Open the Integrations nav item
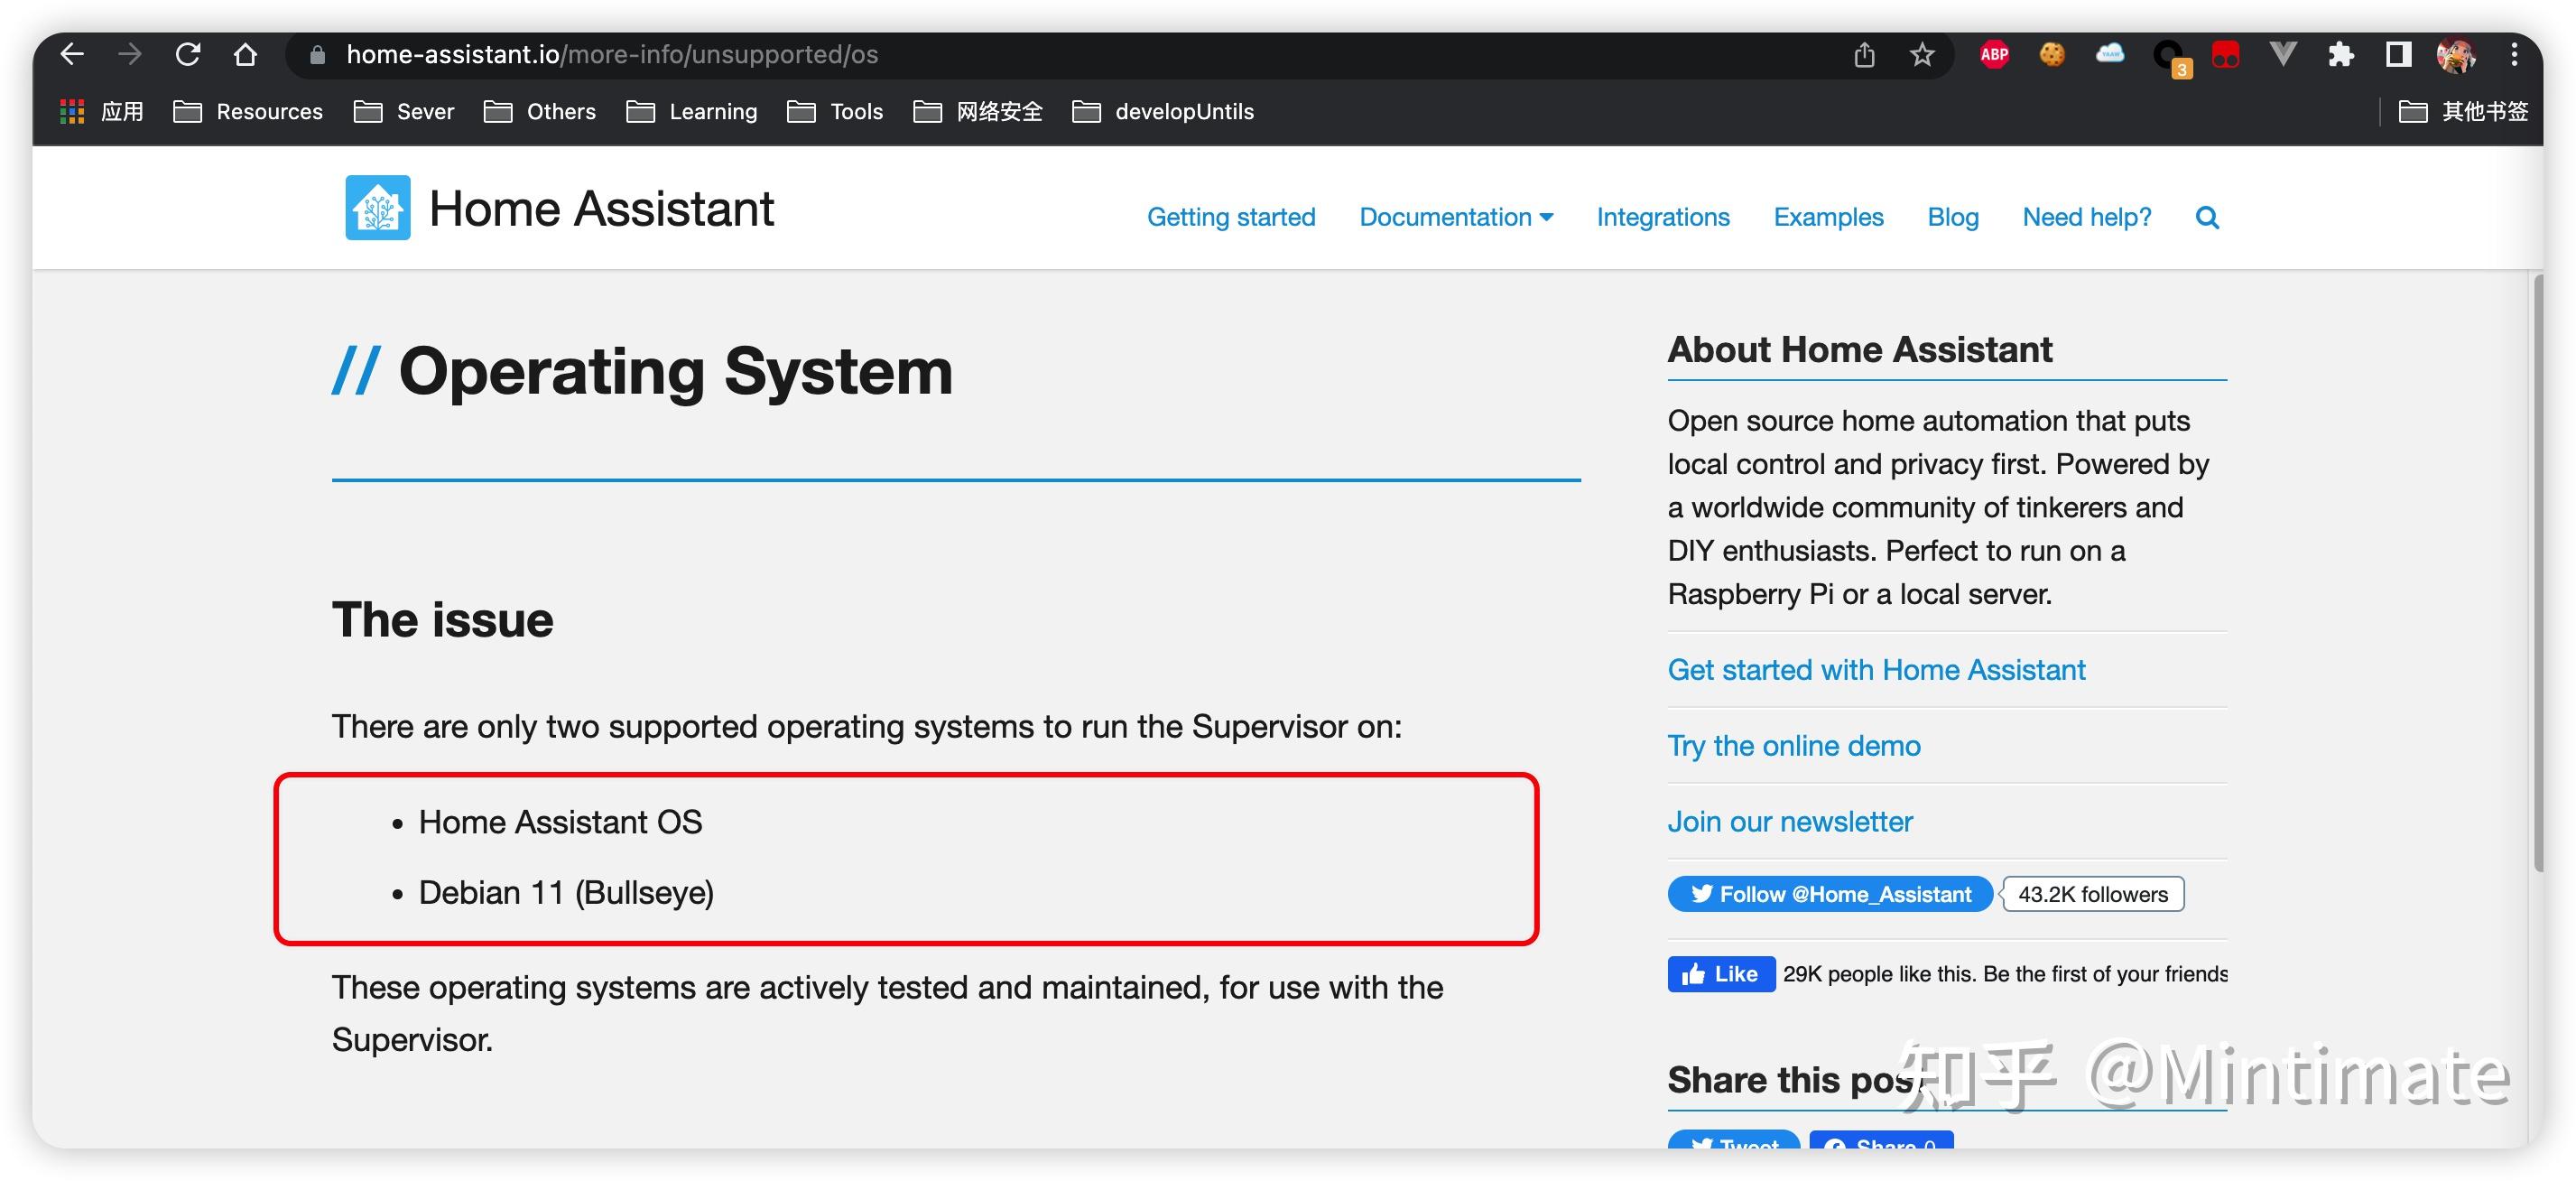Image resolution: width=2576 pixels, height=1181 pixels. coord(1662,217)
